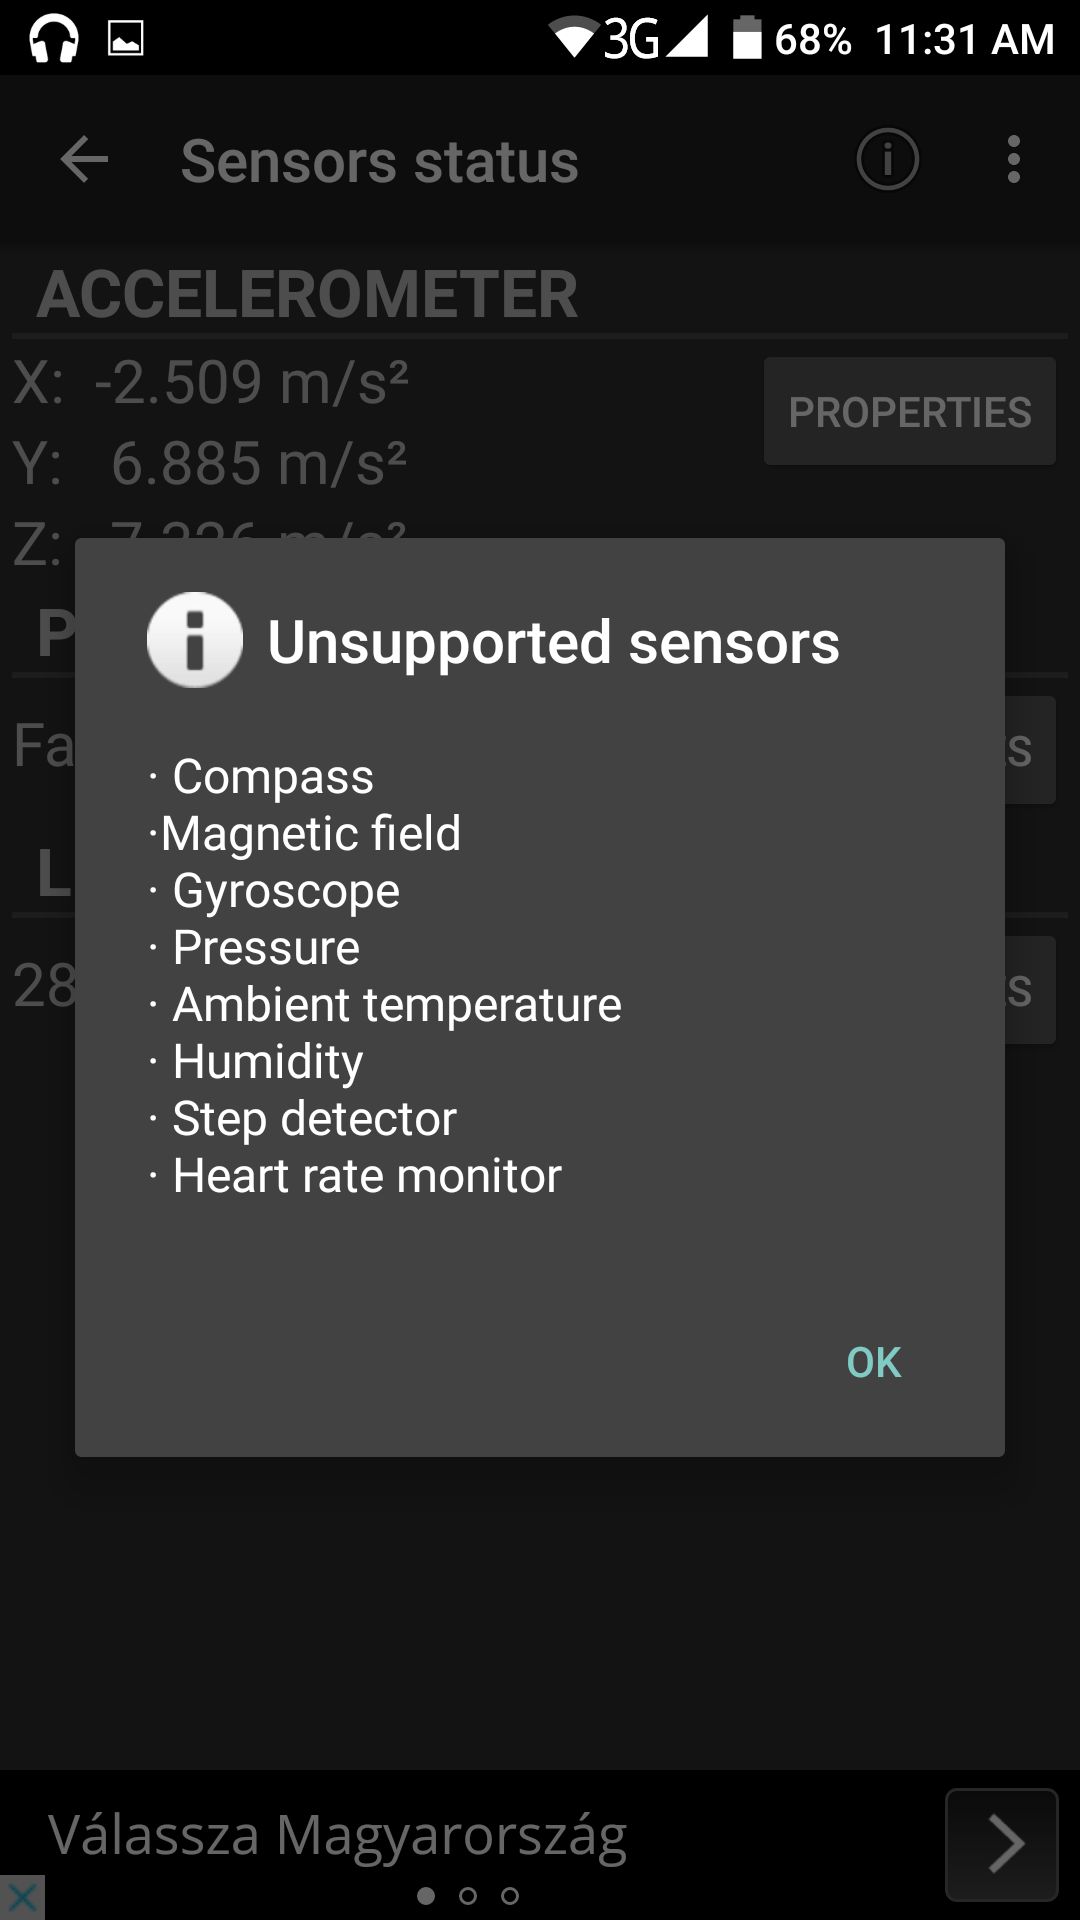Viewport: 1080px width, 1920px height.
Task: Open the three-dot overflow menu
Action: tap(1014, 160)
